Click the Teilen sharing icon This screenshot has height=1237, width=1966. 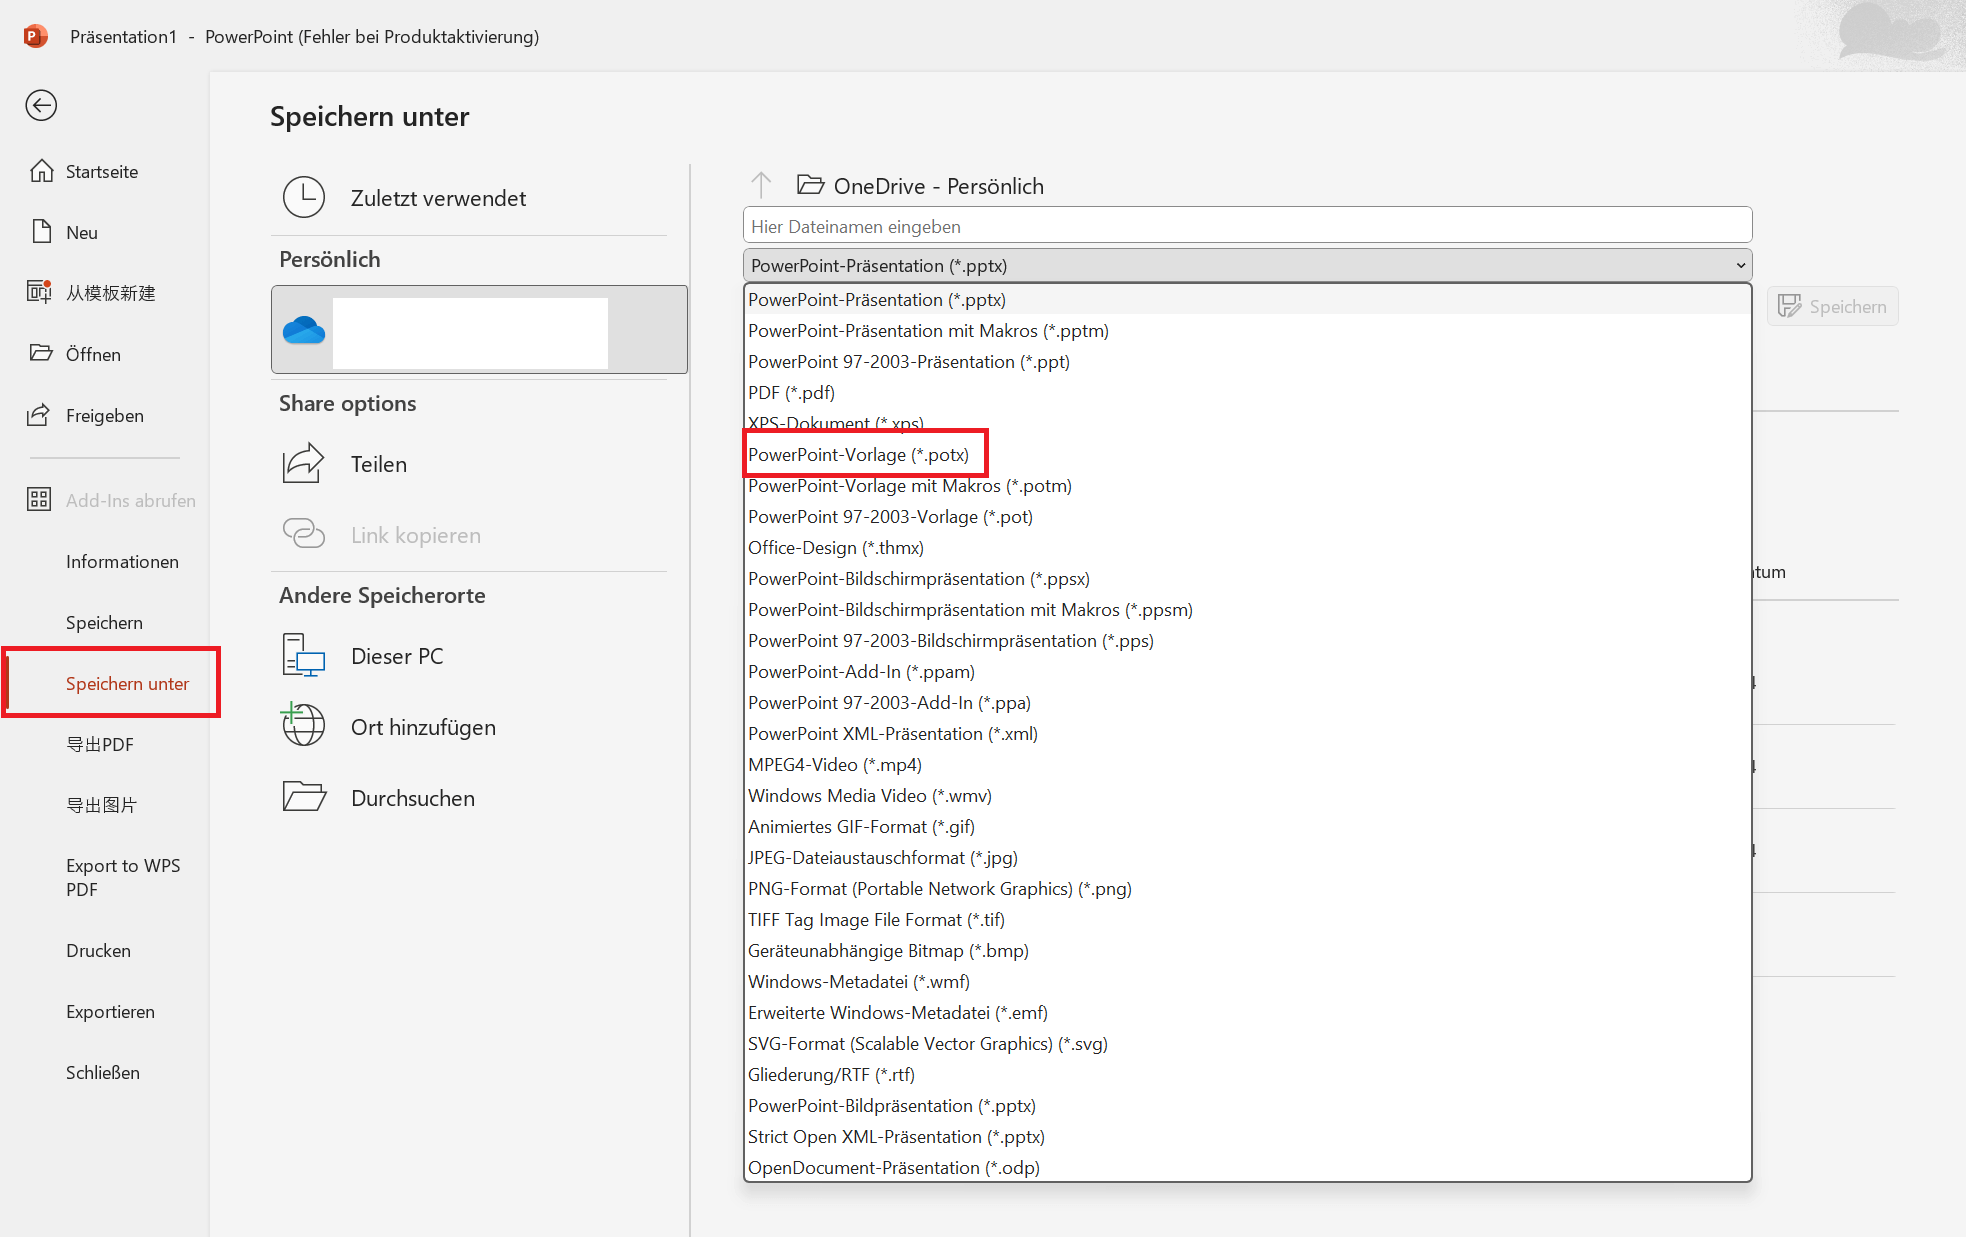(304, 463)
